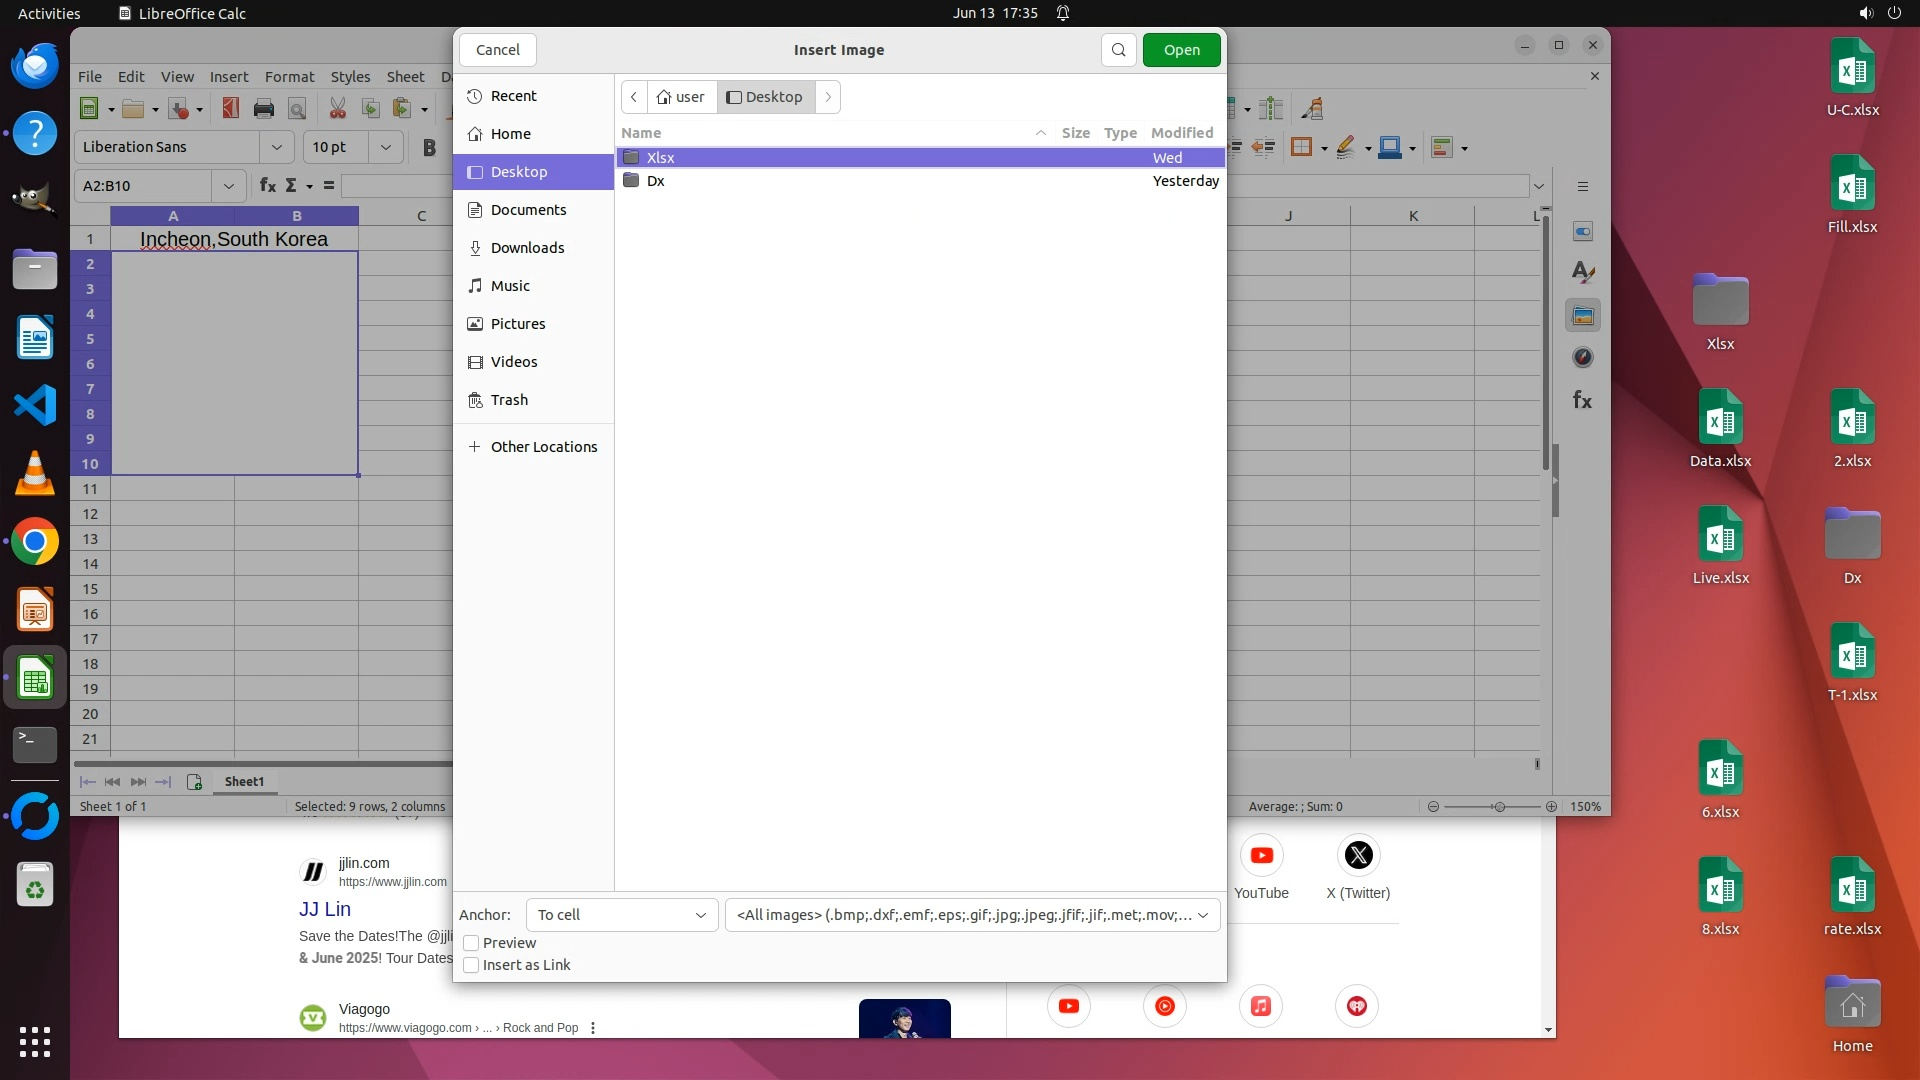Open Visual Studio Code from the dock
This screenshot has height=1080, width=1920.
click(x=35, y=405)
